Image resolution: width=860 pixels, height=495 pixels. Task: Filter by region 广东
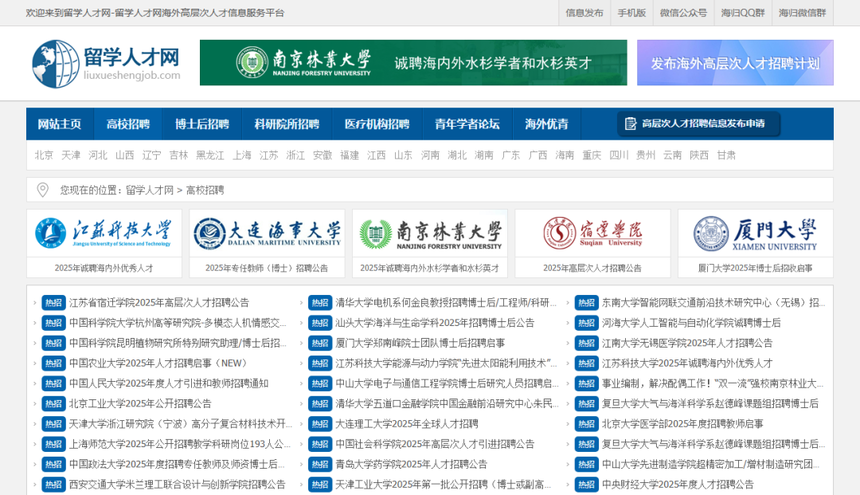click(511, 155)
